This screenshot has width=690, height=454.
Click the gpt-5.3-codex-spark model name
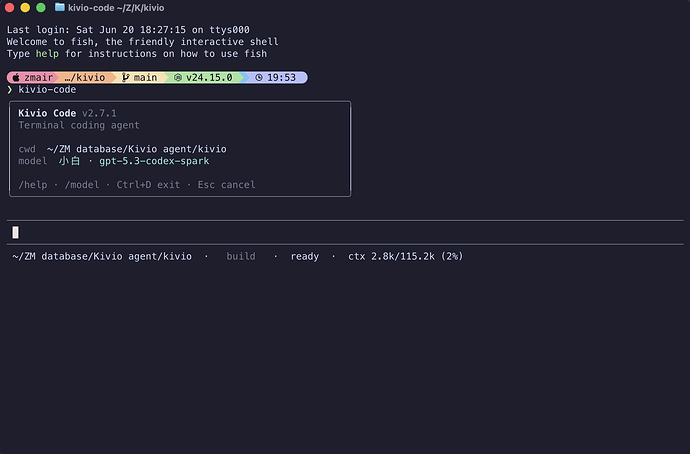coord(154,161)
